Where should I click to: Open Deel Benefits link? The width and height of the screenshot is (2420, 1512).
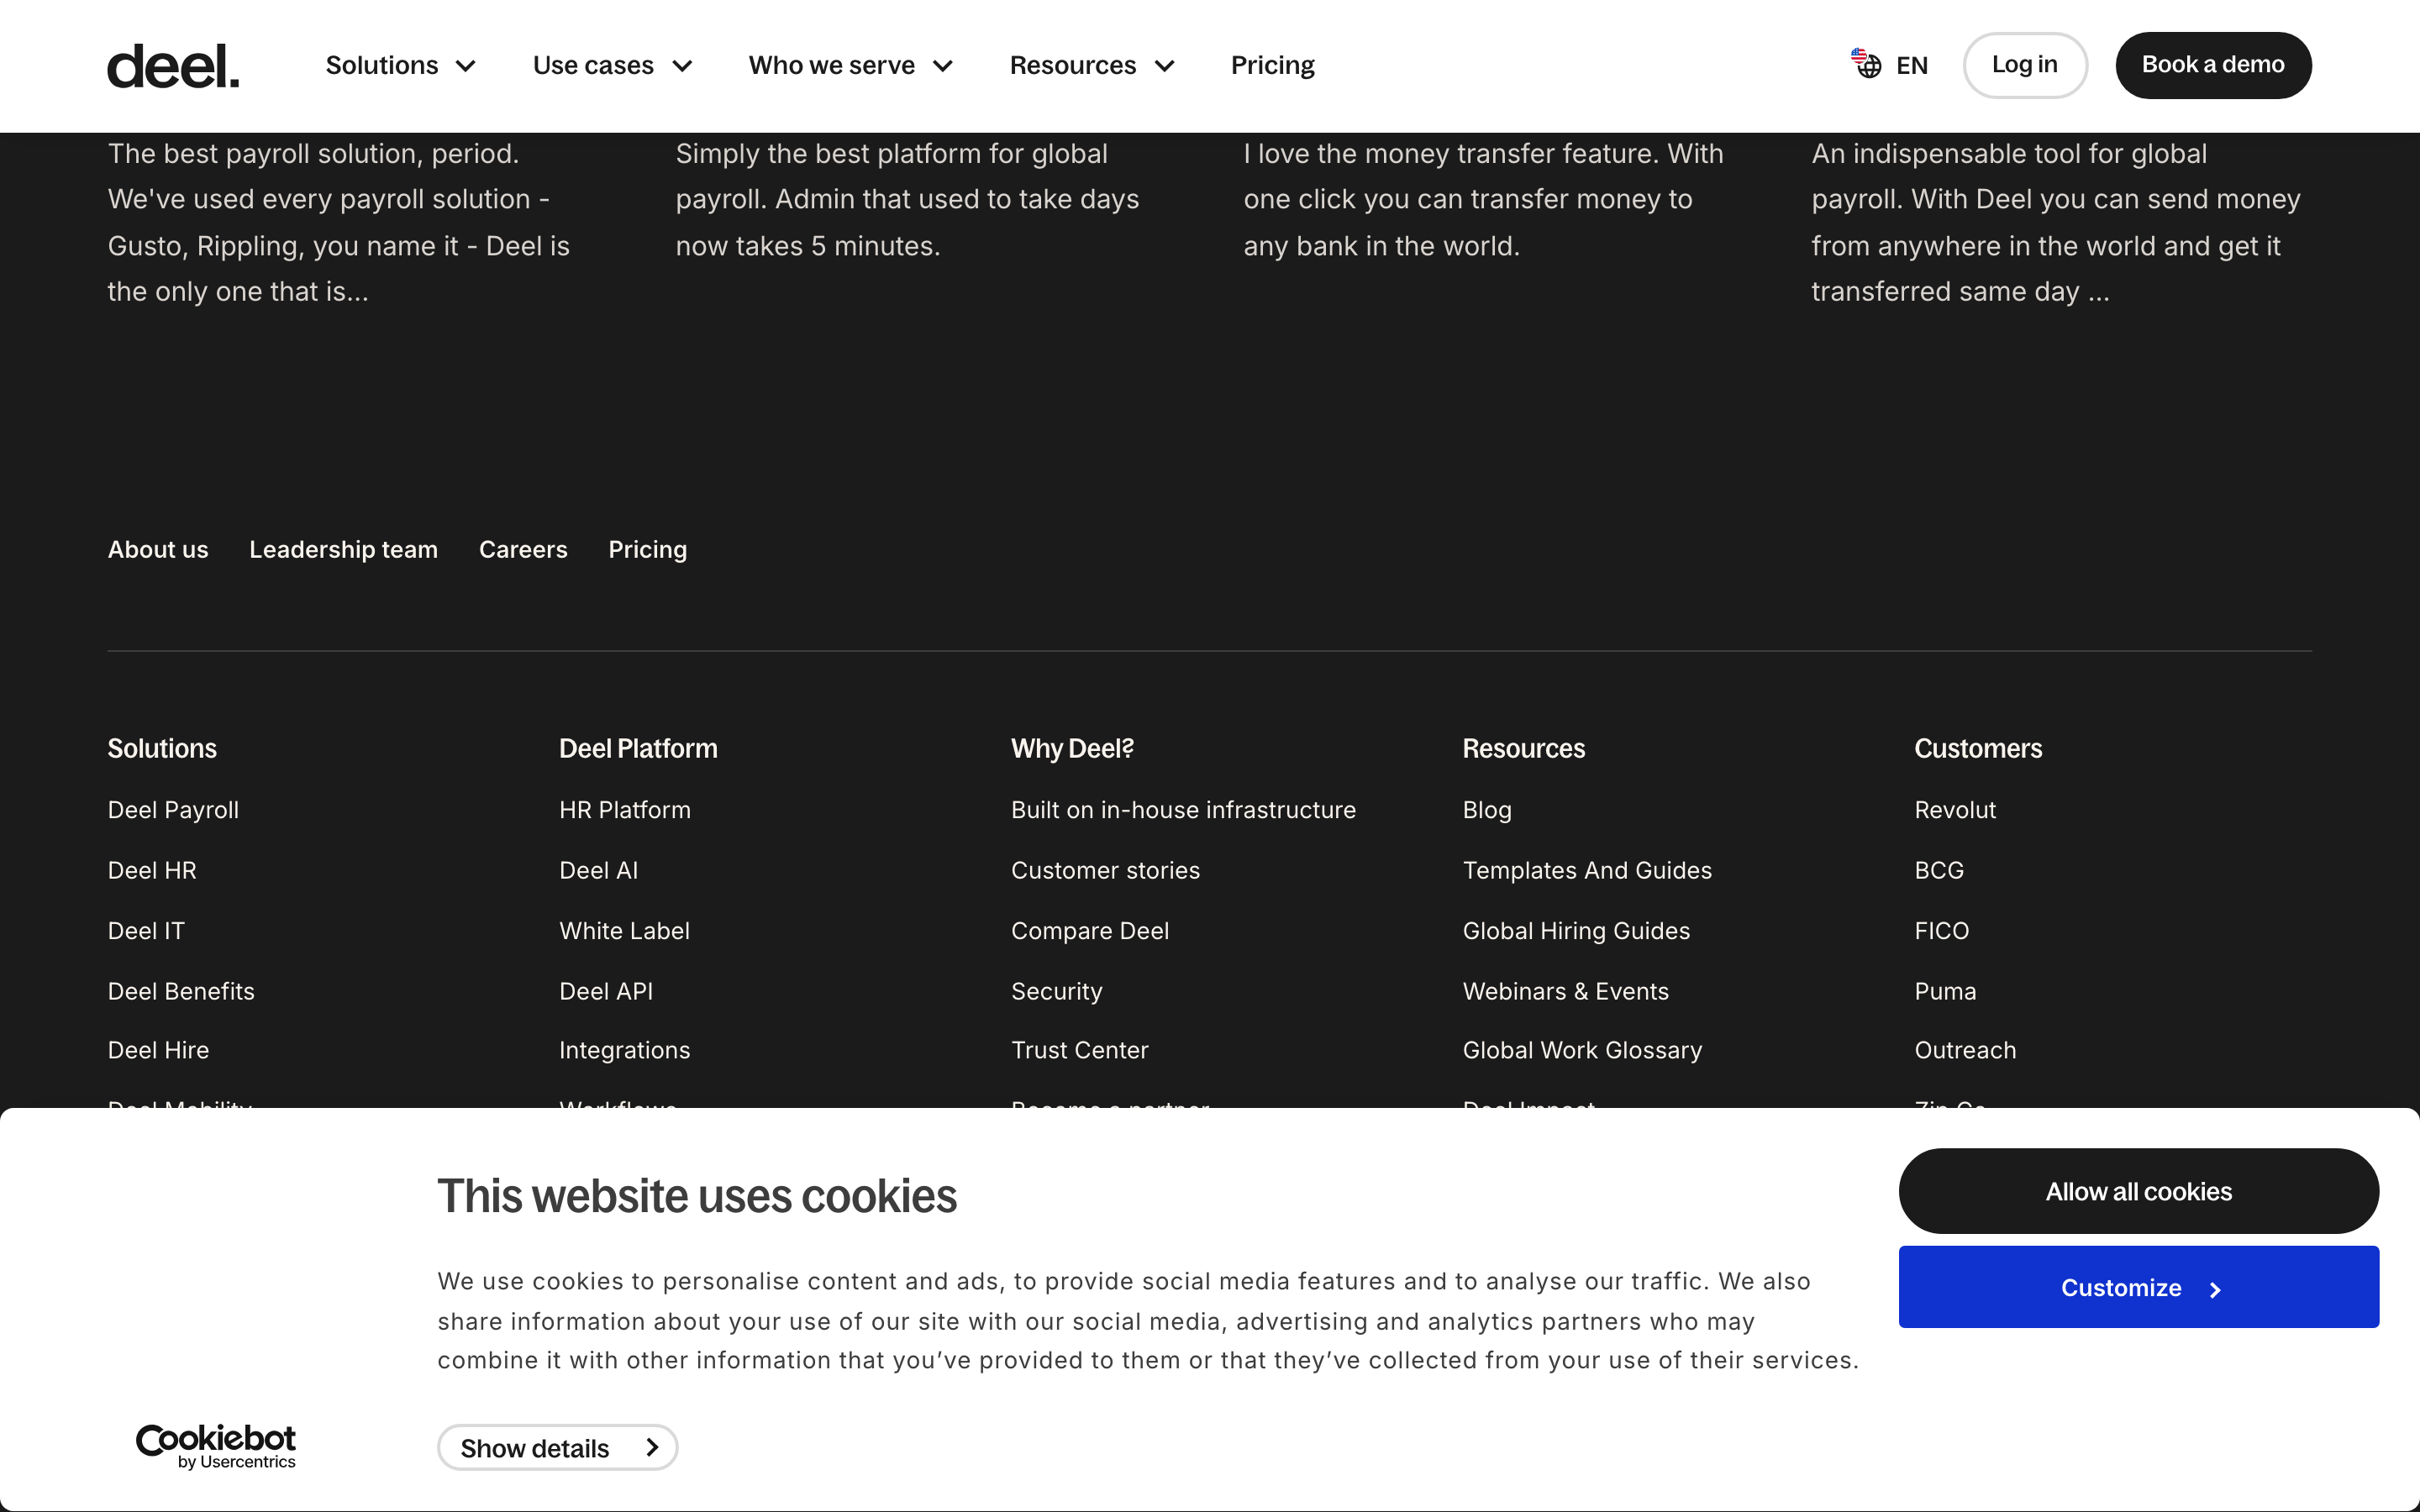[x=181, y=991]
